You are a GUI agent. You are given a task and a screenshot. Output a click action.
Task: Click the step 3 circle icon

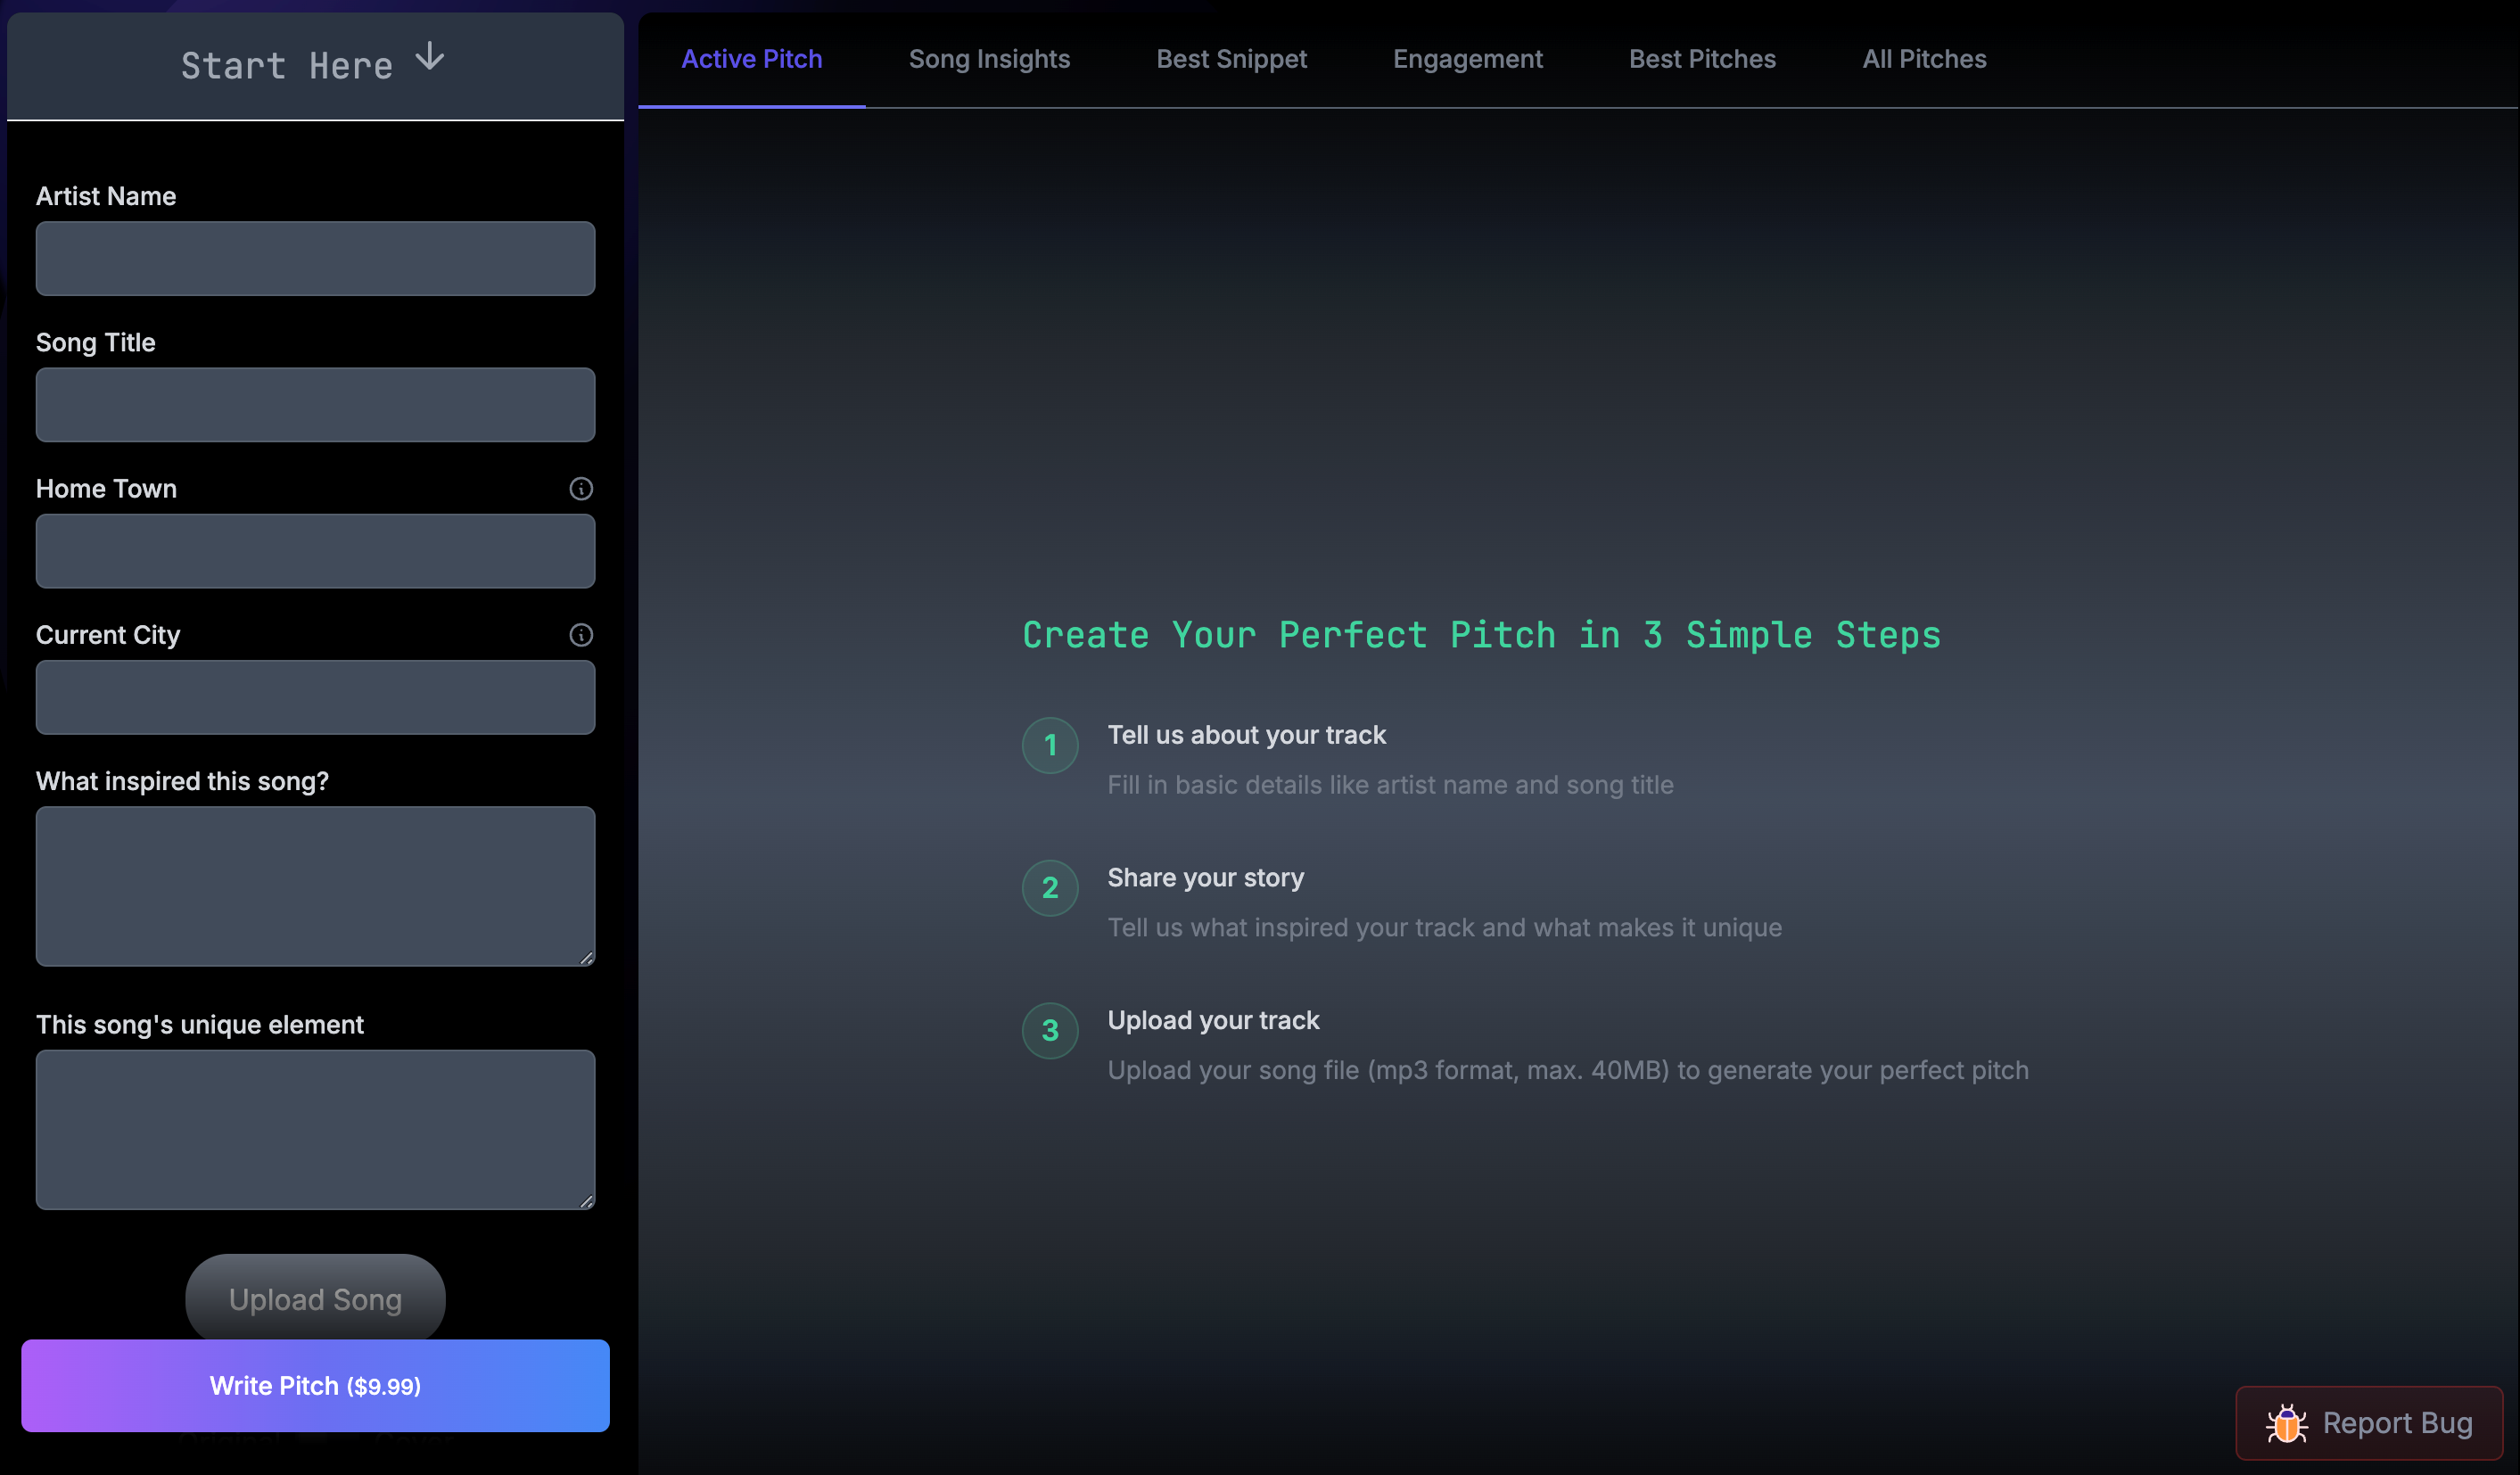coord(1050,1031)
